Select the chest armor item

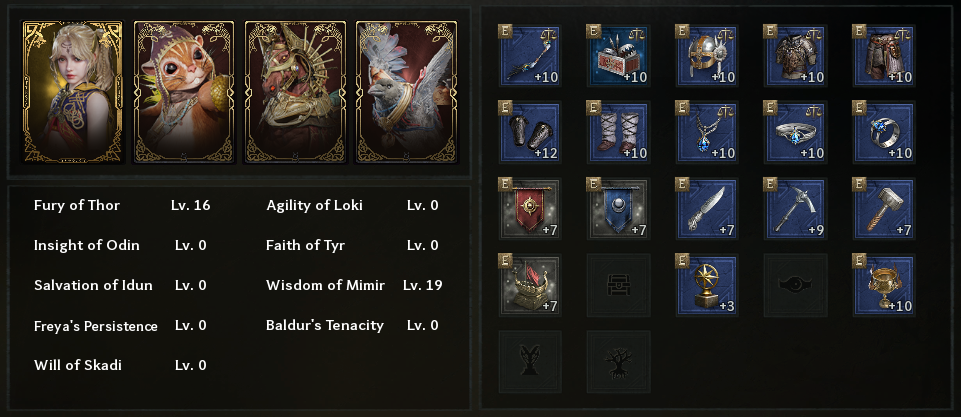coord(795,57)
